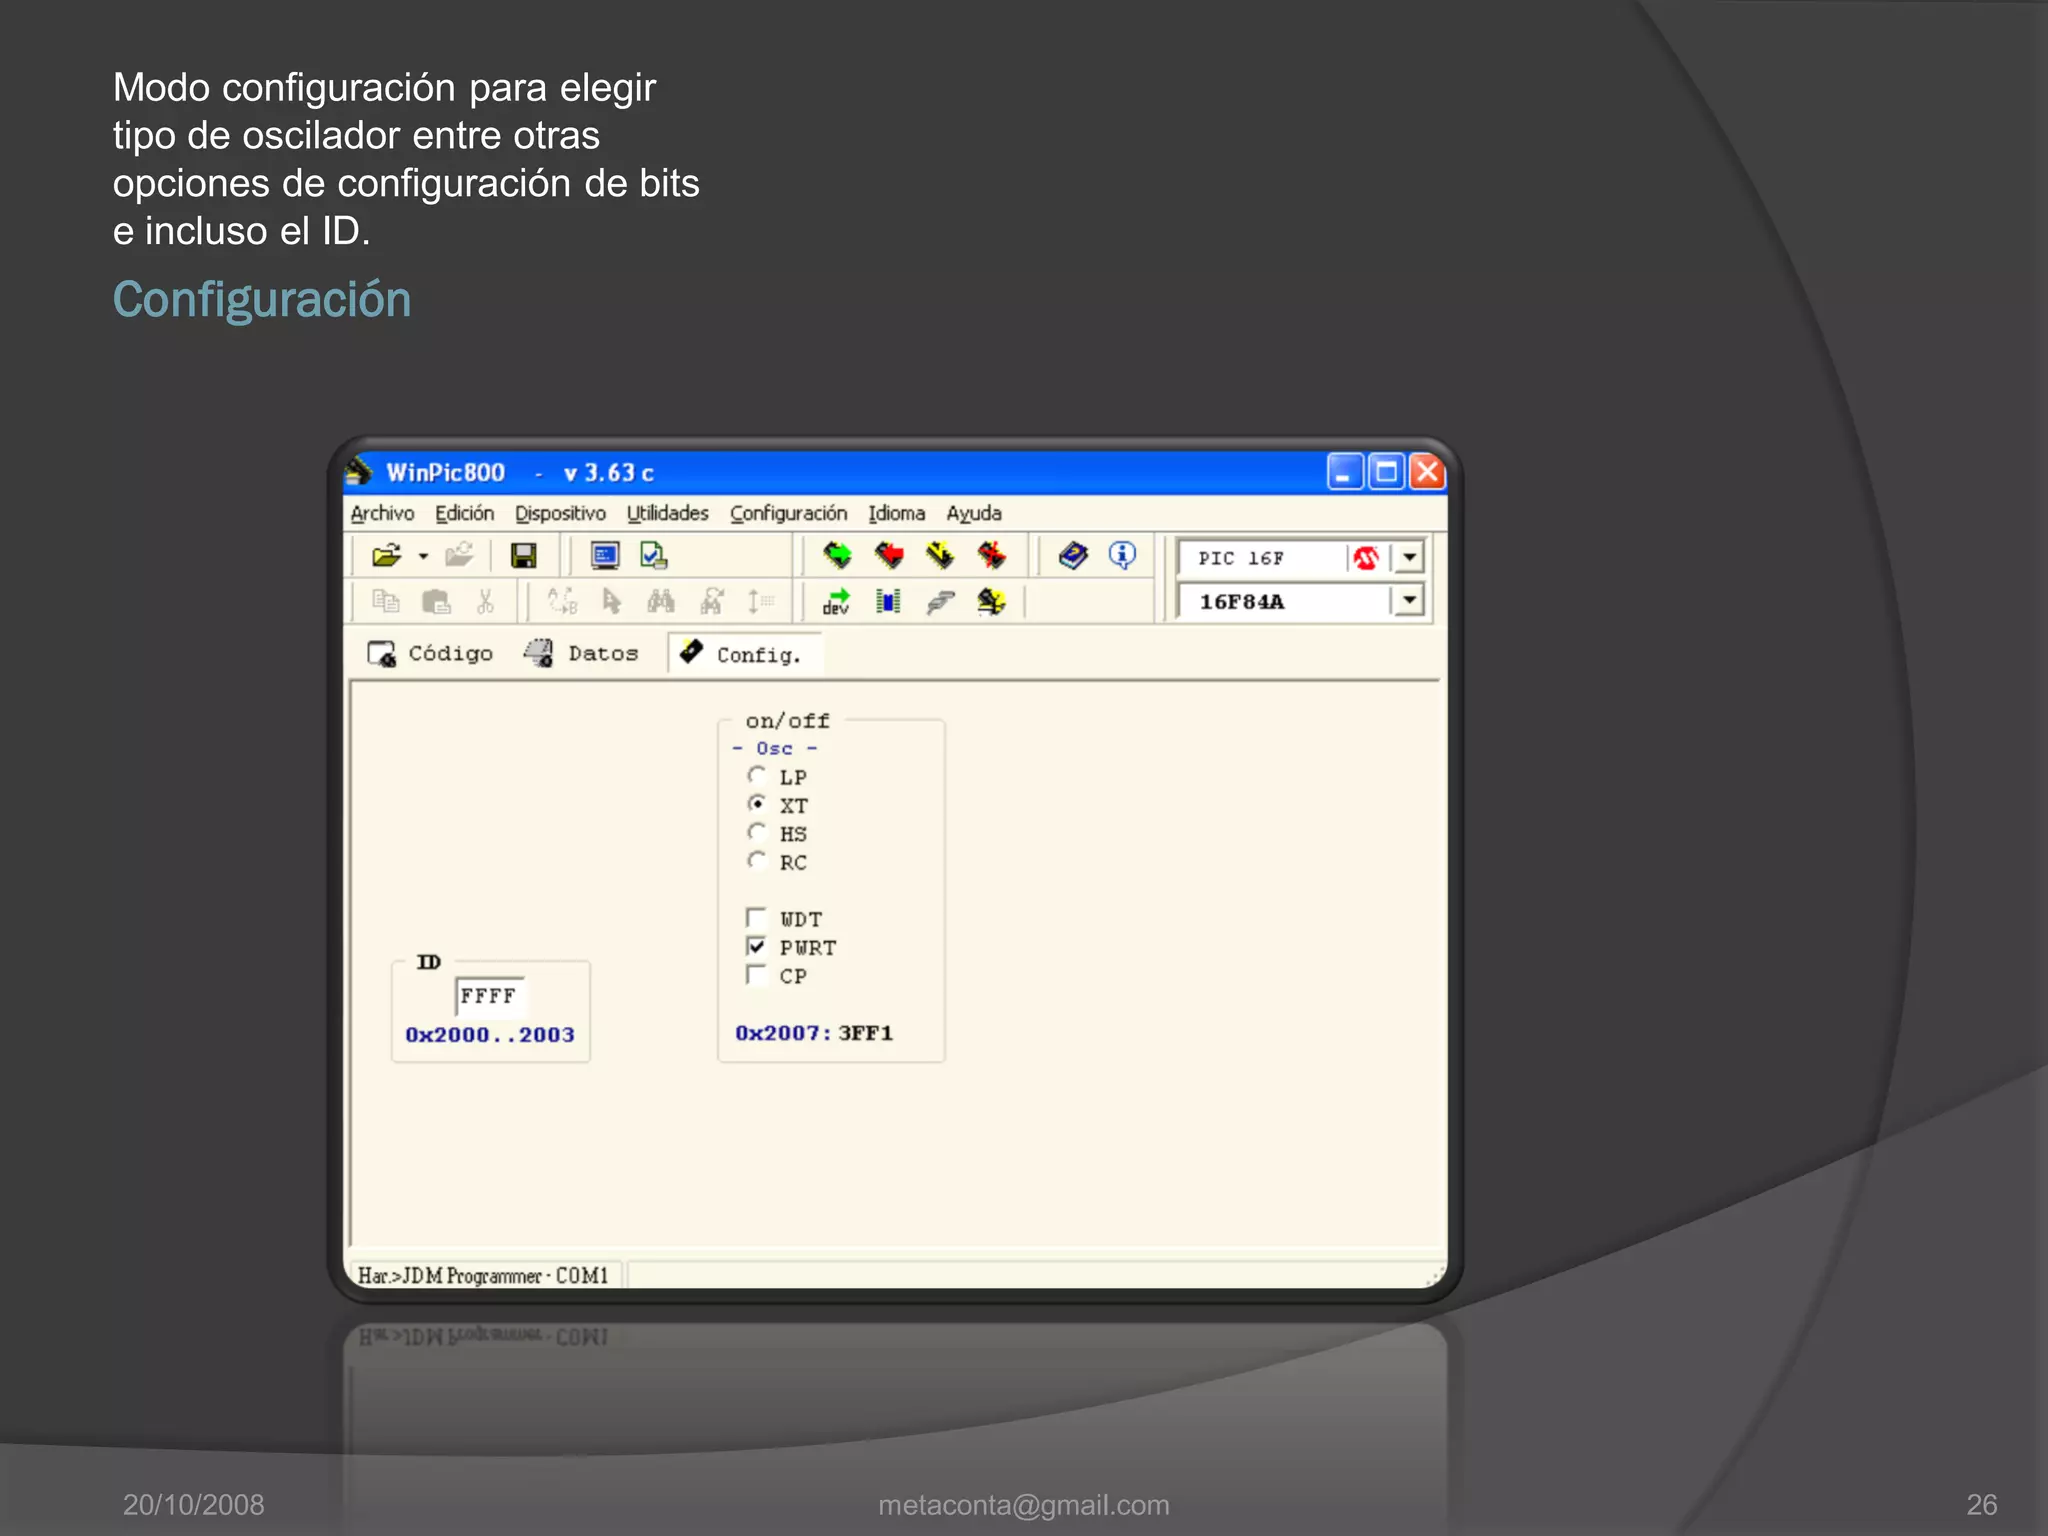This screenshot has height=1536, width=2048.
Task: Uncheck the PWRT checkbox
Action: click(756, 946)
